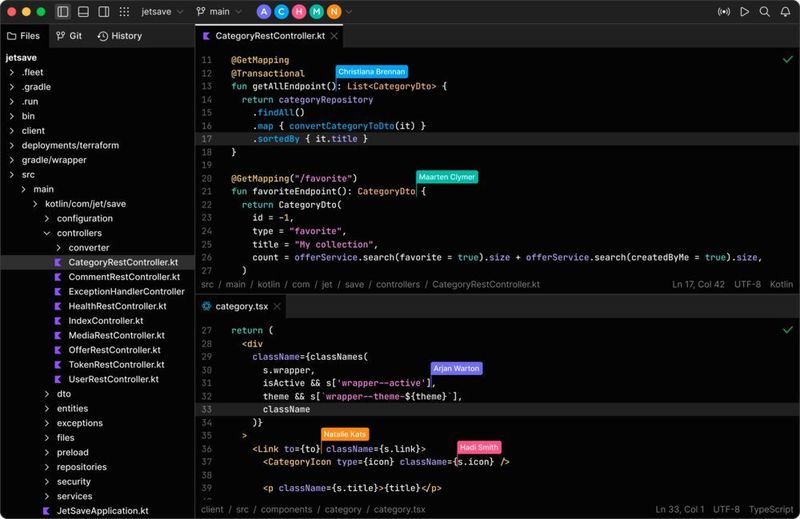
Task: Open HealthRestController.kt file
Action: click(x=117, y=306)
